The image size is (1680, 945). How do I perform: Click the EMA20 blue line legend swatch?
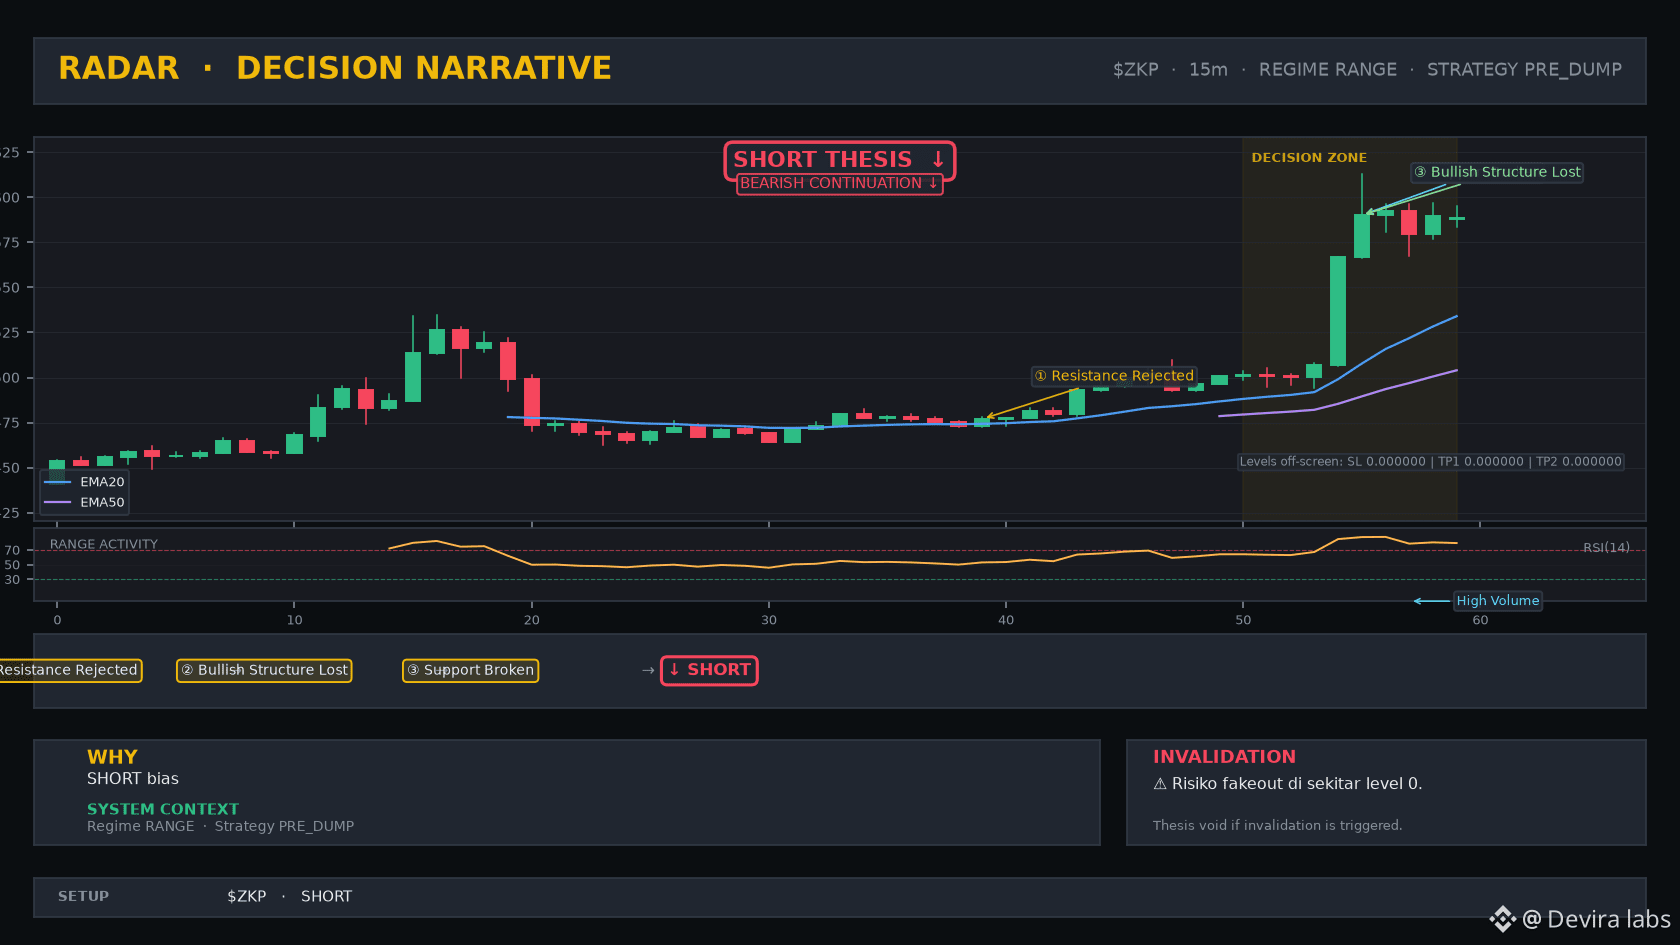[58, 482]
